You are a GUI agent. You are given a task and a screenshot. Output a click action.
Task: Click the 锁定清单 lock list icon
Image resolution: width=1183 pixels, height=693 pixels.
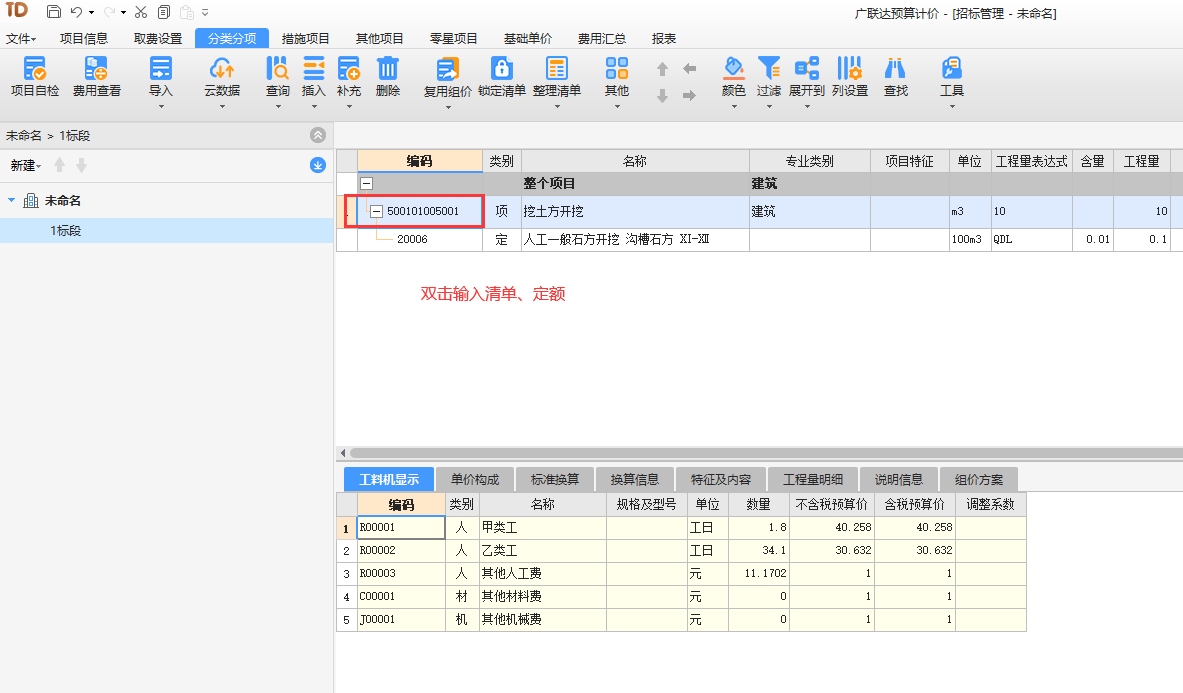(501, 78)
